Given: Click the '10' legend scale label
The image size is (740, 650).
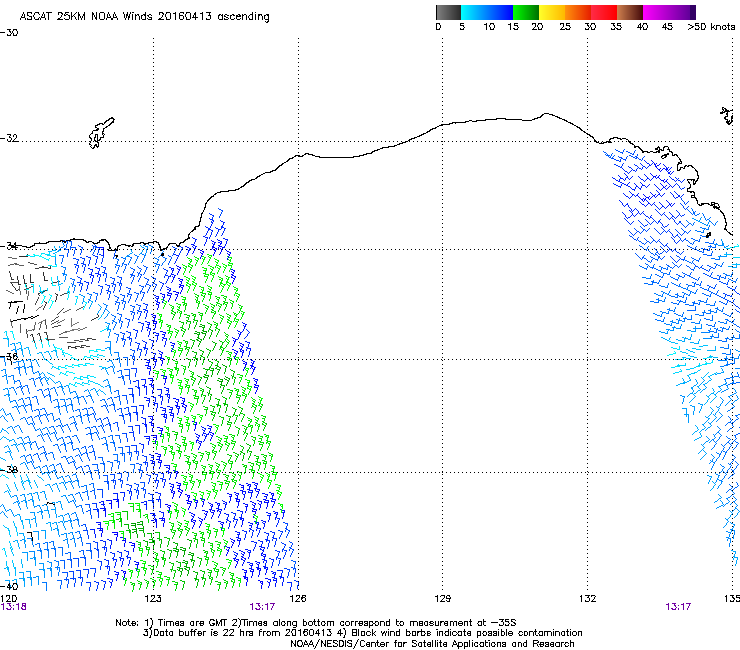Looking at the screenshot, I should (x=489, y=27).
